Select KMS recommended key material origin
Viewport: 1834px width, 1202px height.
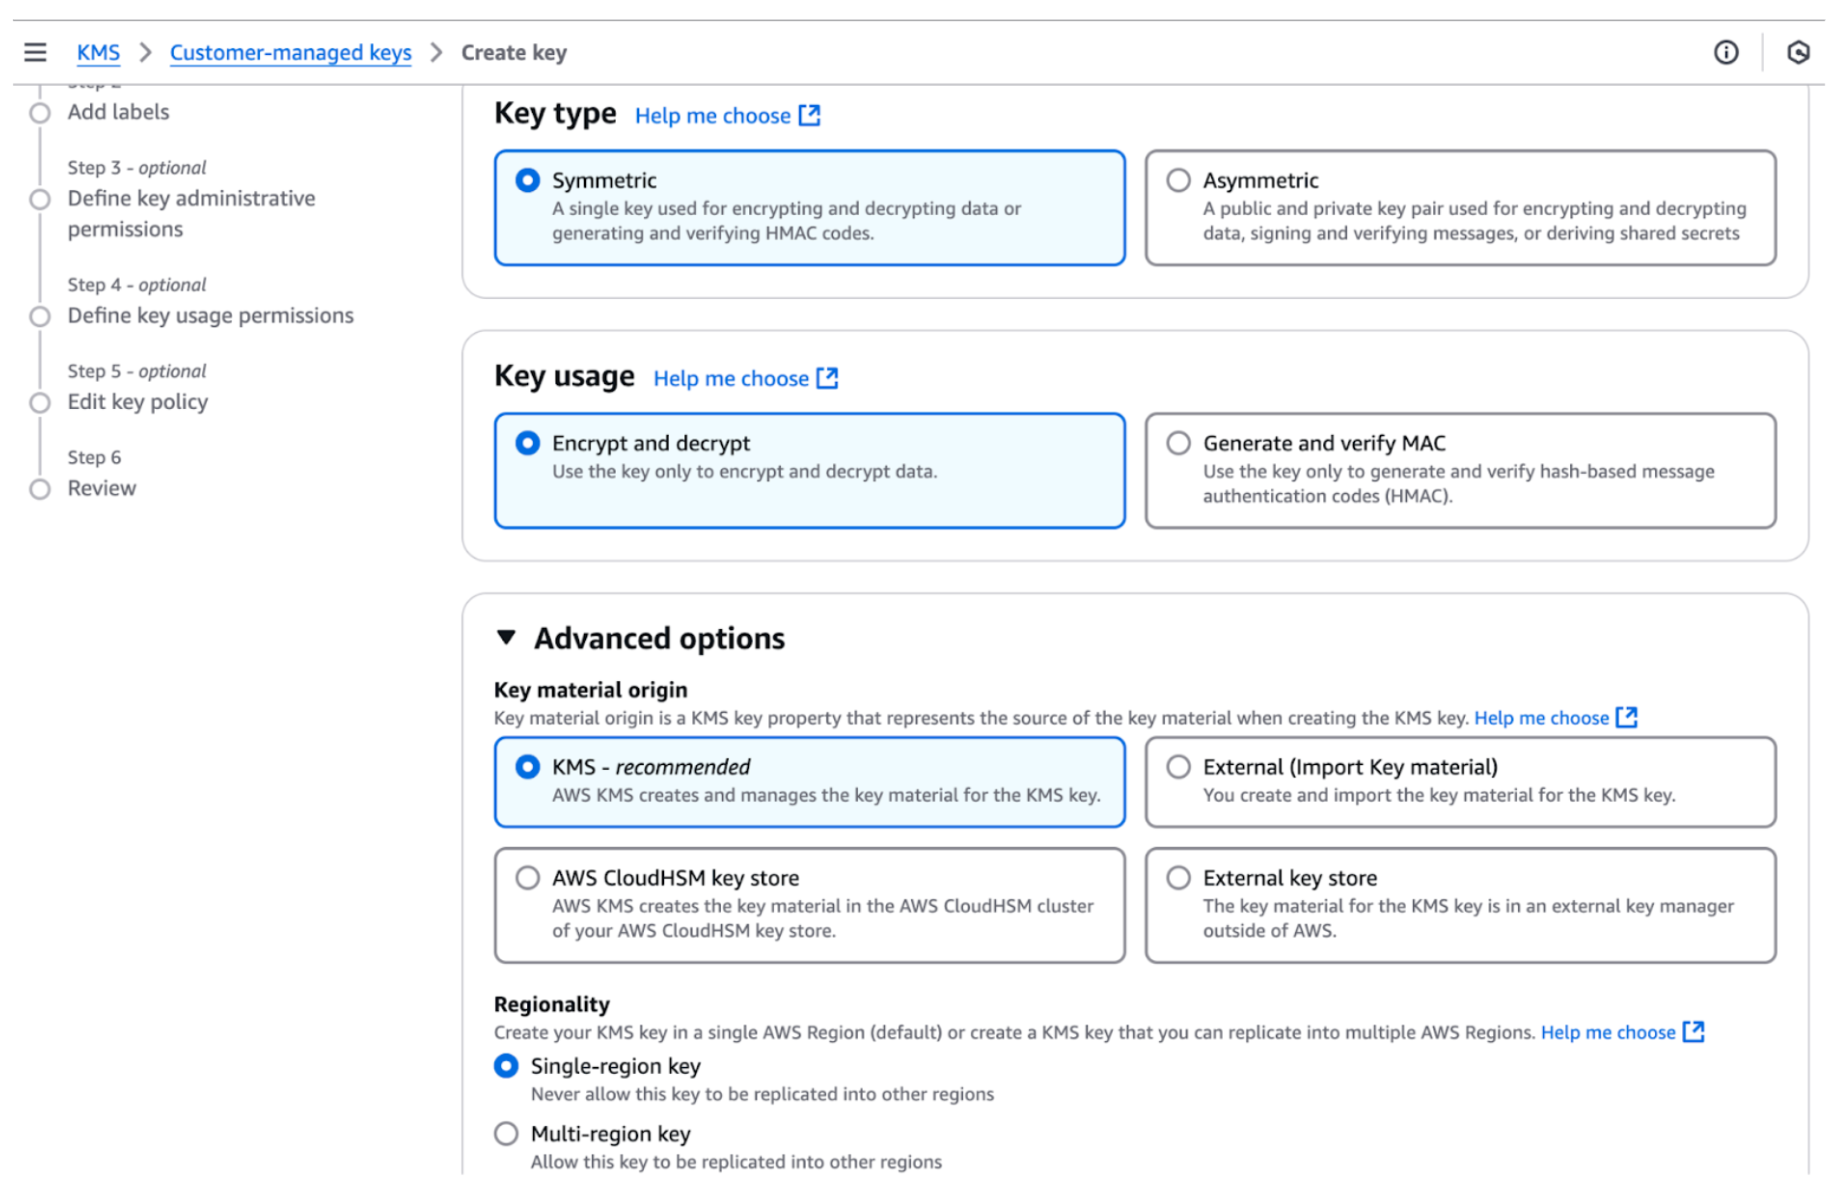point(527,767)
